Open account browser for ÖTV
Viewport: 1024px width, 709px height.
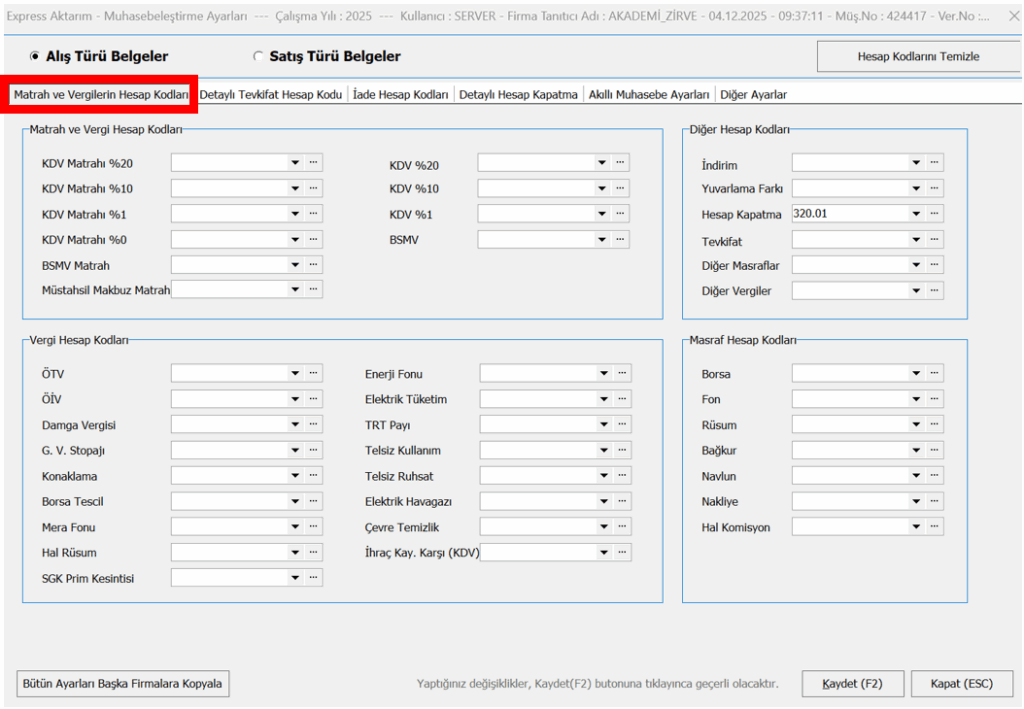[313, 373]
